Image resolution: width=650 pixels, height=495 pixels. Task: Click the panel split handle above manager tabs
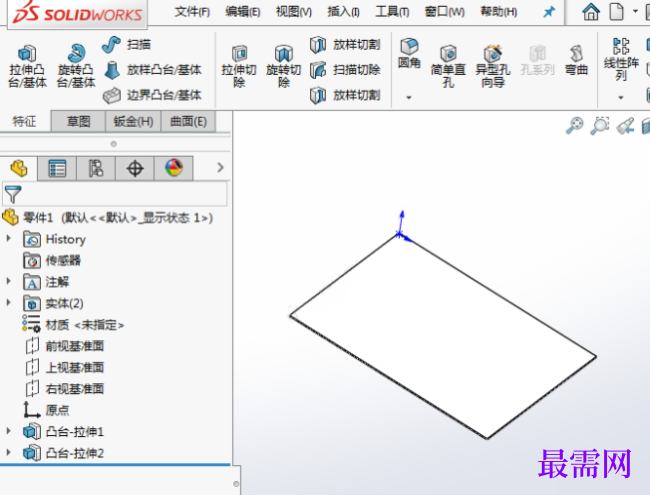(x=114, y=144)
